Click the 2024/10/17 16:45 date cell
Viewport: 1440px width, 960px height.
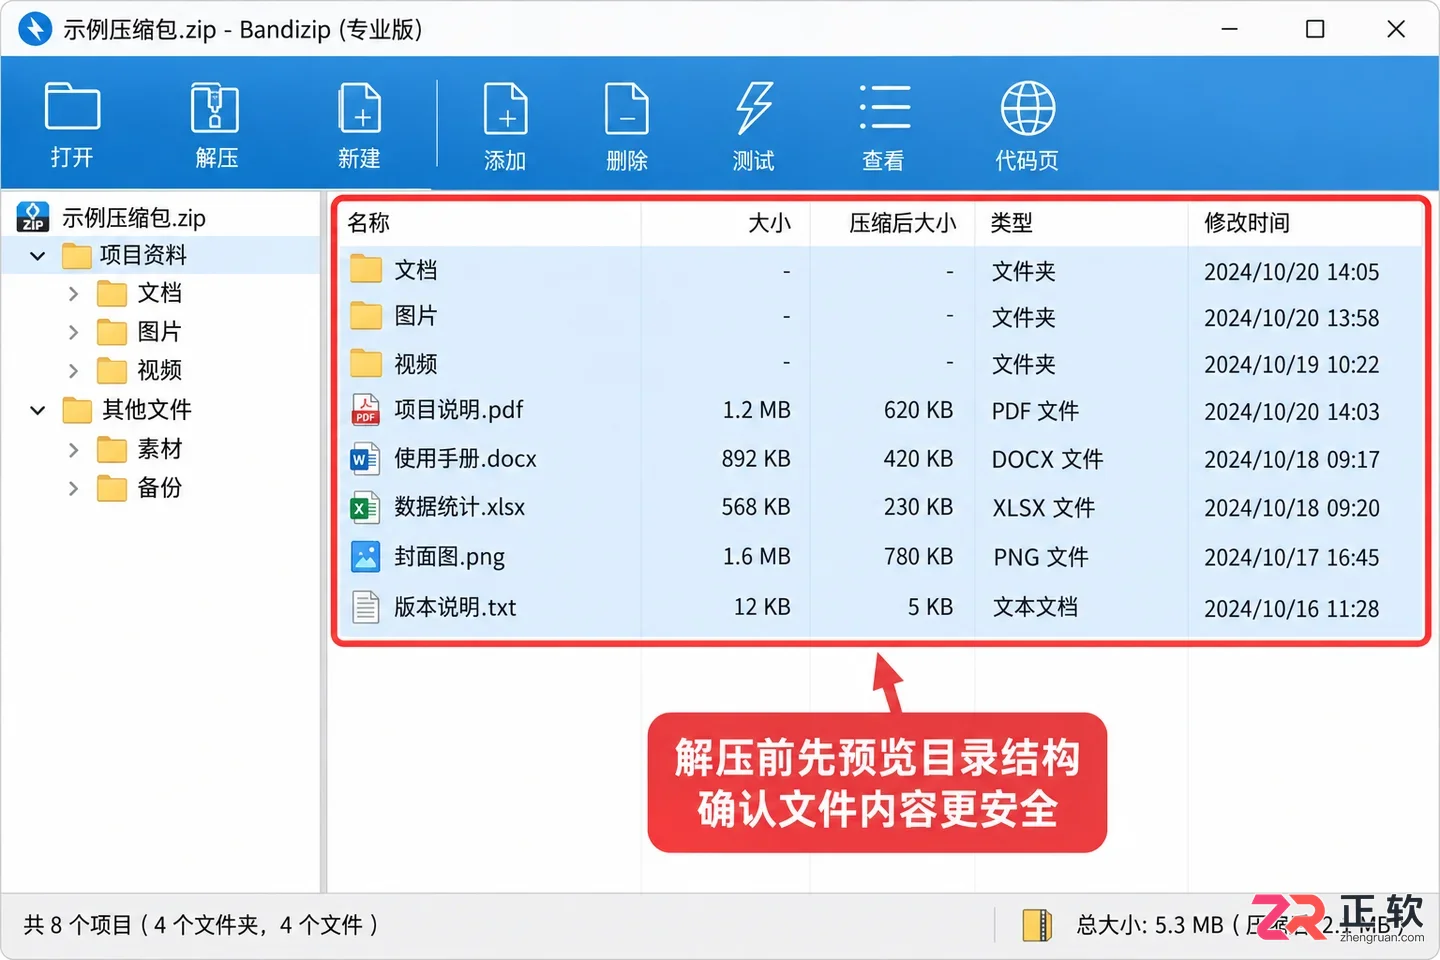point(1291,558)
